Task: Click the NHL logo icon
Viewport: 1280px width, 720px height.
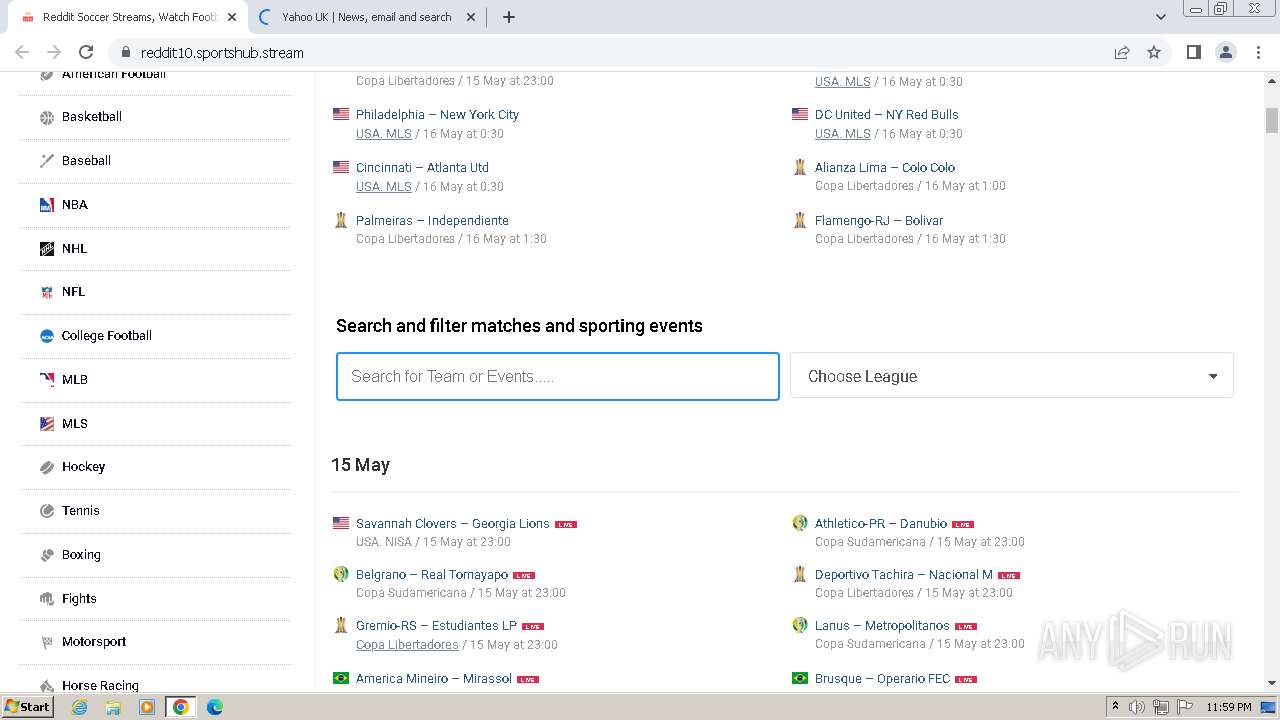Action: (47, 249)
